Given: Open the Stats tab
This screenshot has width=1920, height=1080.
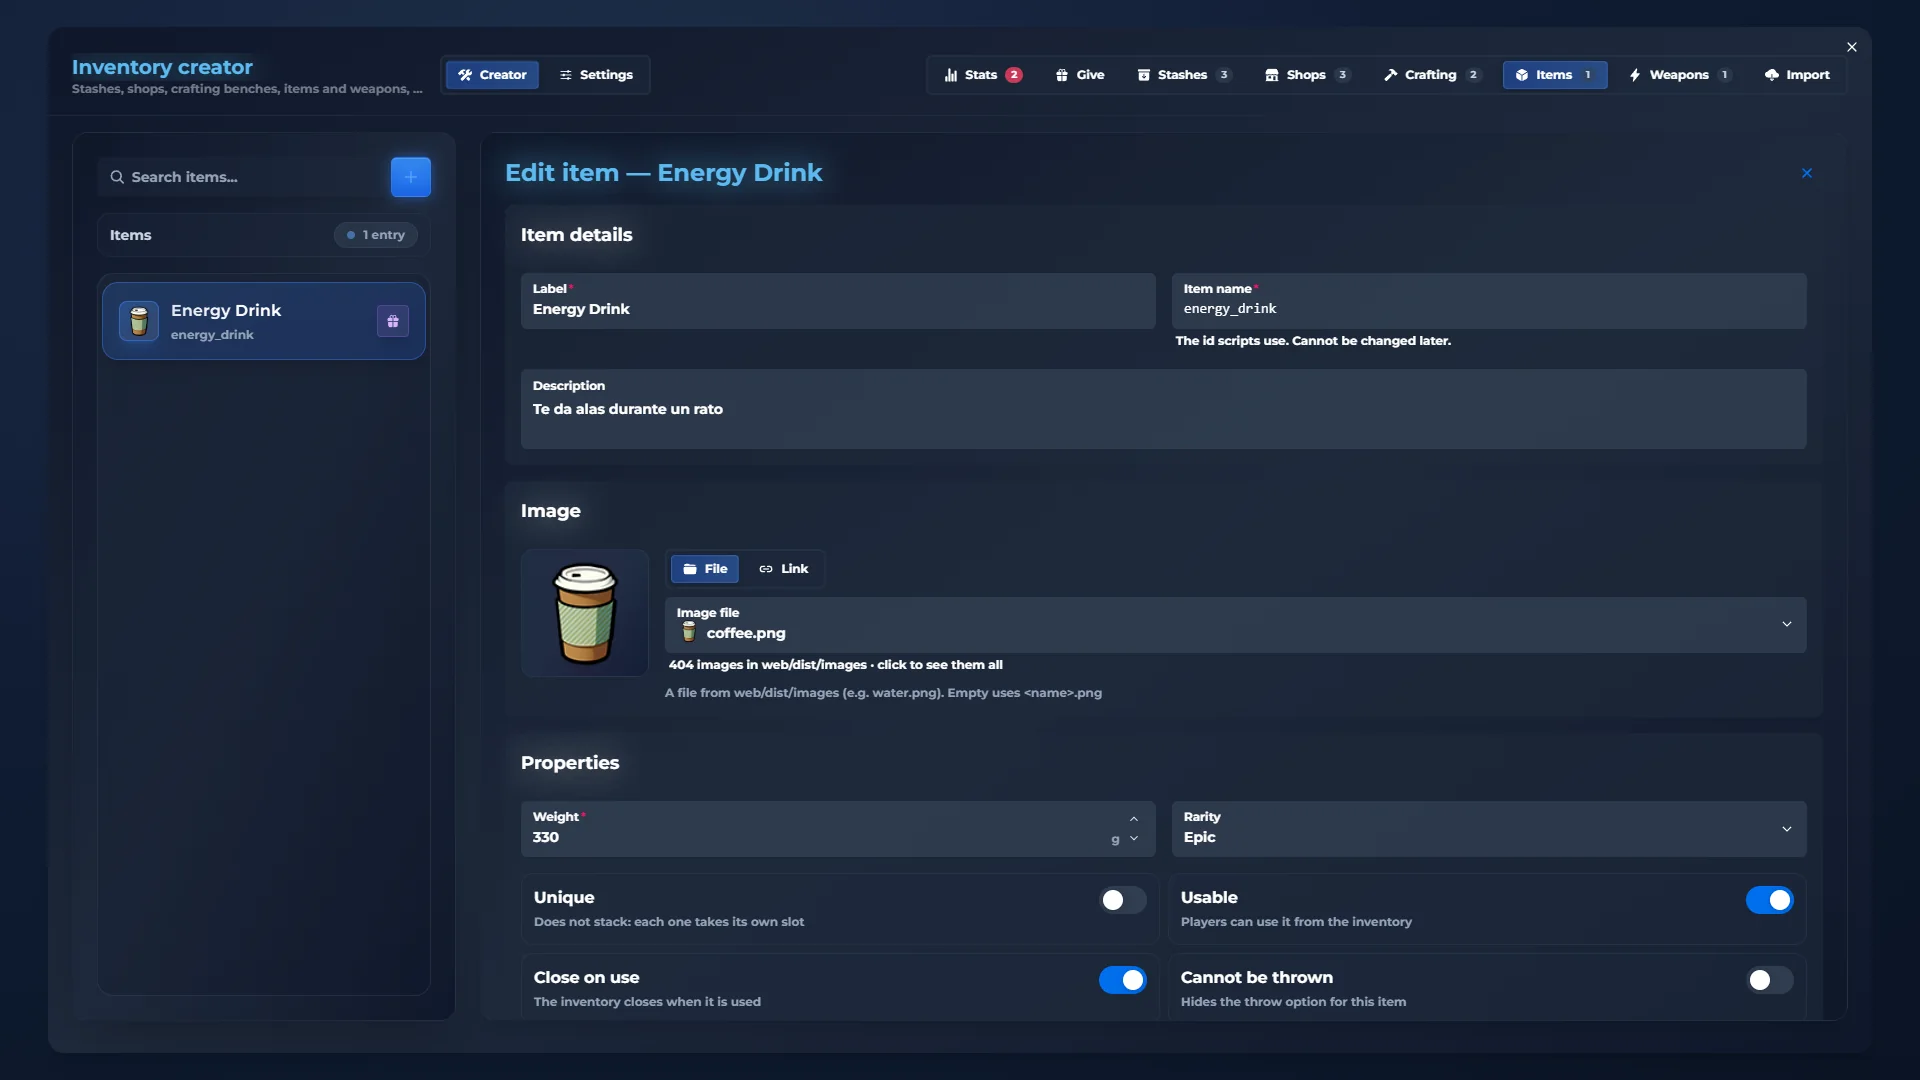Looking at the screenshot, I should 983,75.
